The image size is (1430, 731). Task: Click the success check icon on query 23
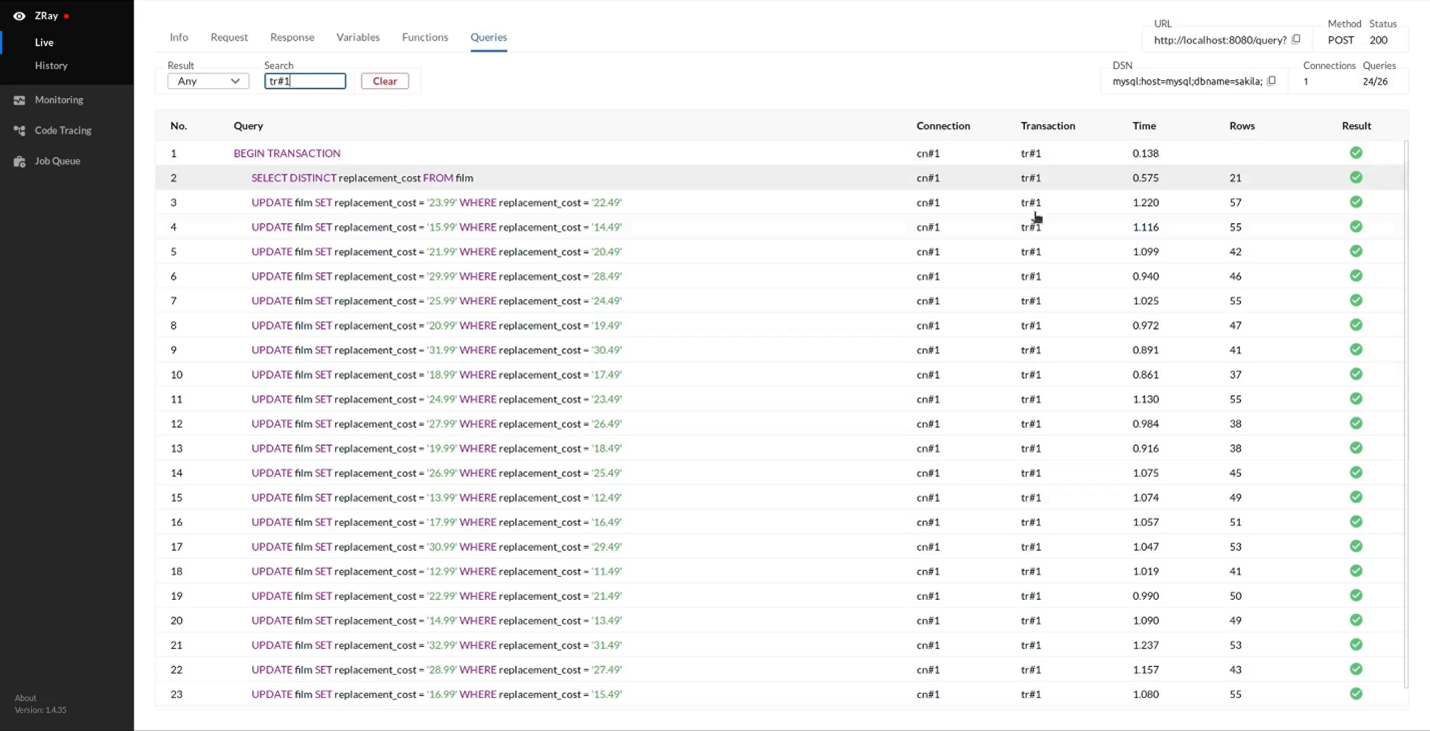(1356, 693)
